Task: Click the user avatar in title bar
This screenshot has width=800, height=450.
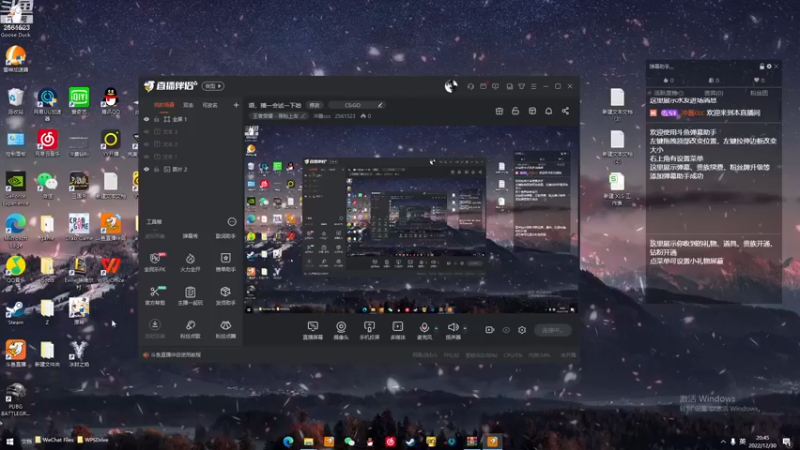Action: 451,86
